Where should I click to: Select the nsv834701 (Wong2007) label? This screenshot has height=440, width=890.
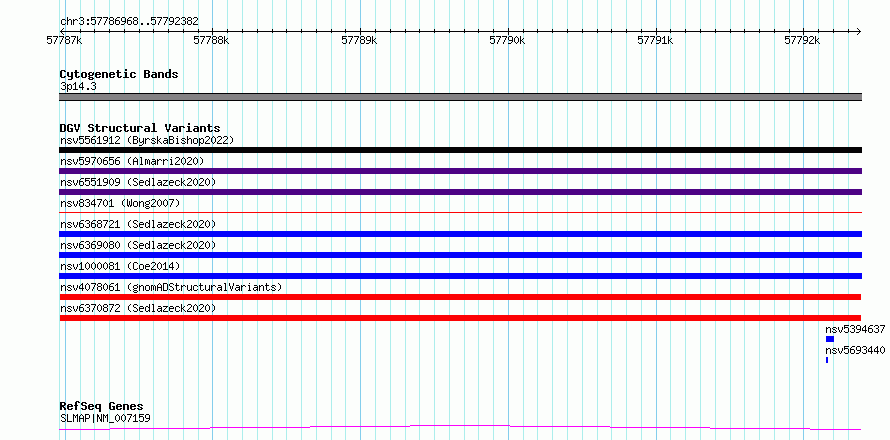coord(120,203)
